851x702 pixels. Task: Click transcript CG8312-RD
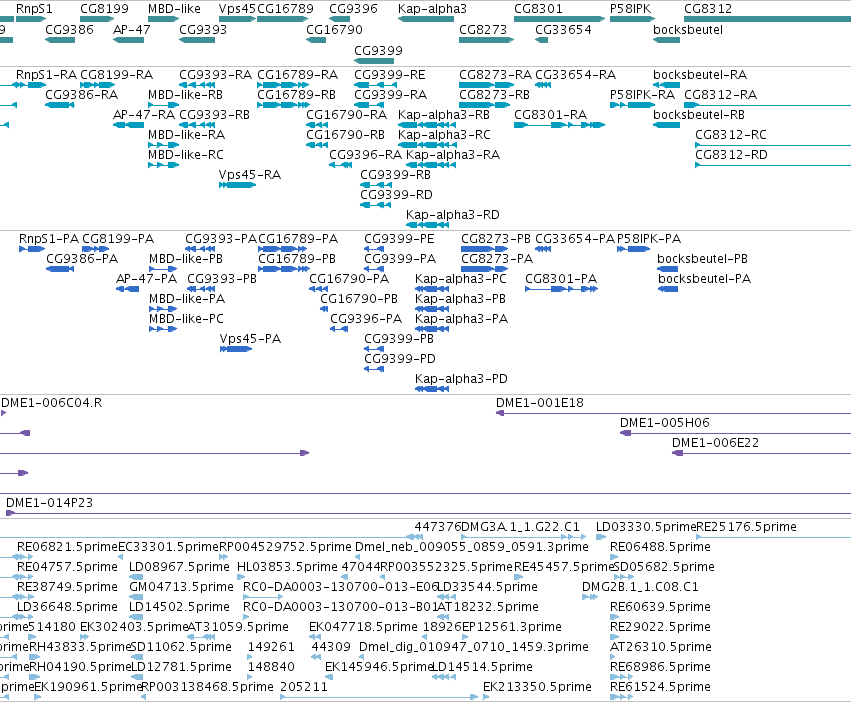pyautogui.click(x=732, y=155)
